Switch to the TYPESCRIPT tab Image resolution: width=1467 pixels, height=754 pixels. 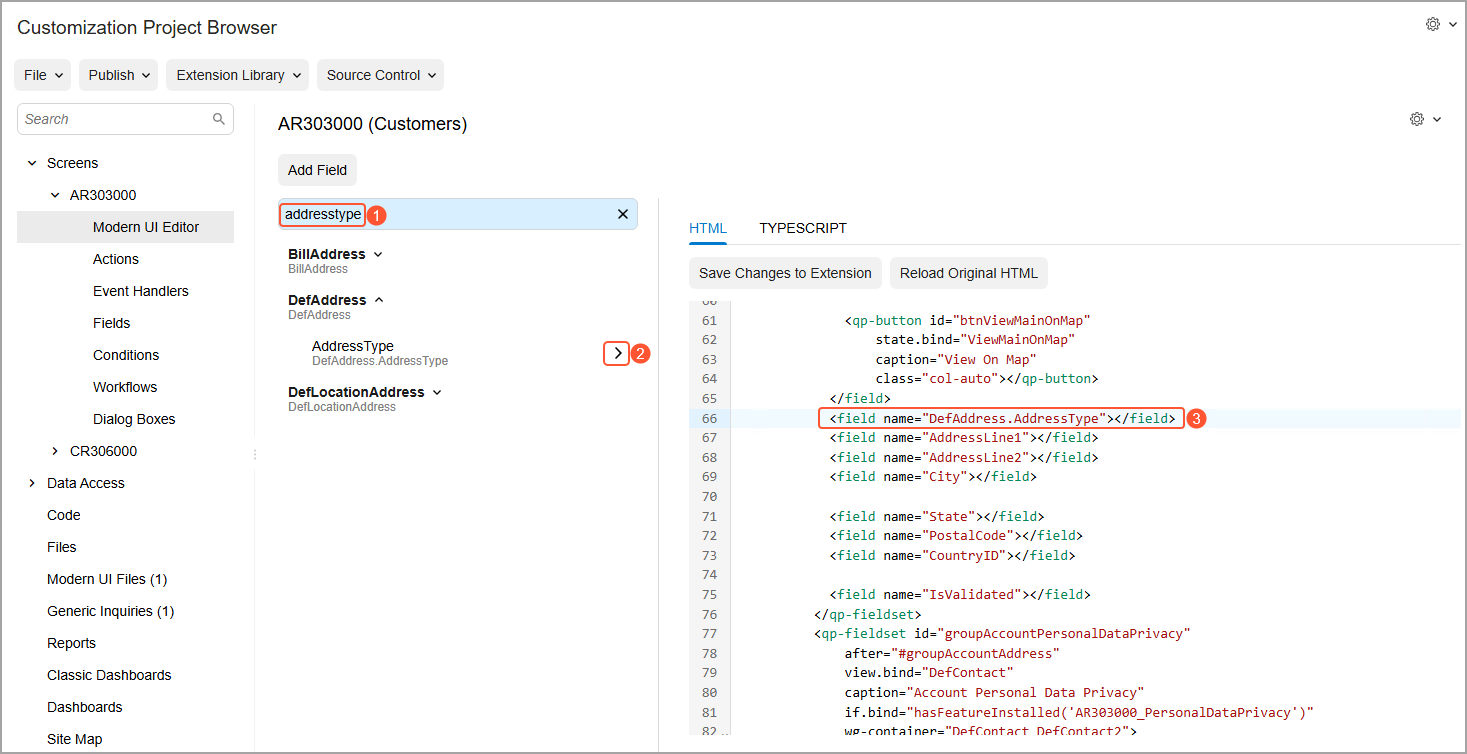[x=802, y=228]
